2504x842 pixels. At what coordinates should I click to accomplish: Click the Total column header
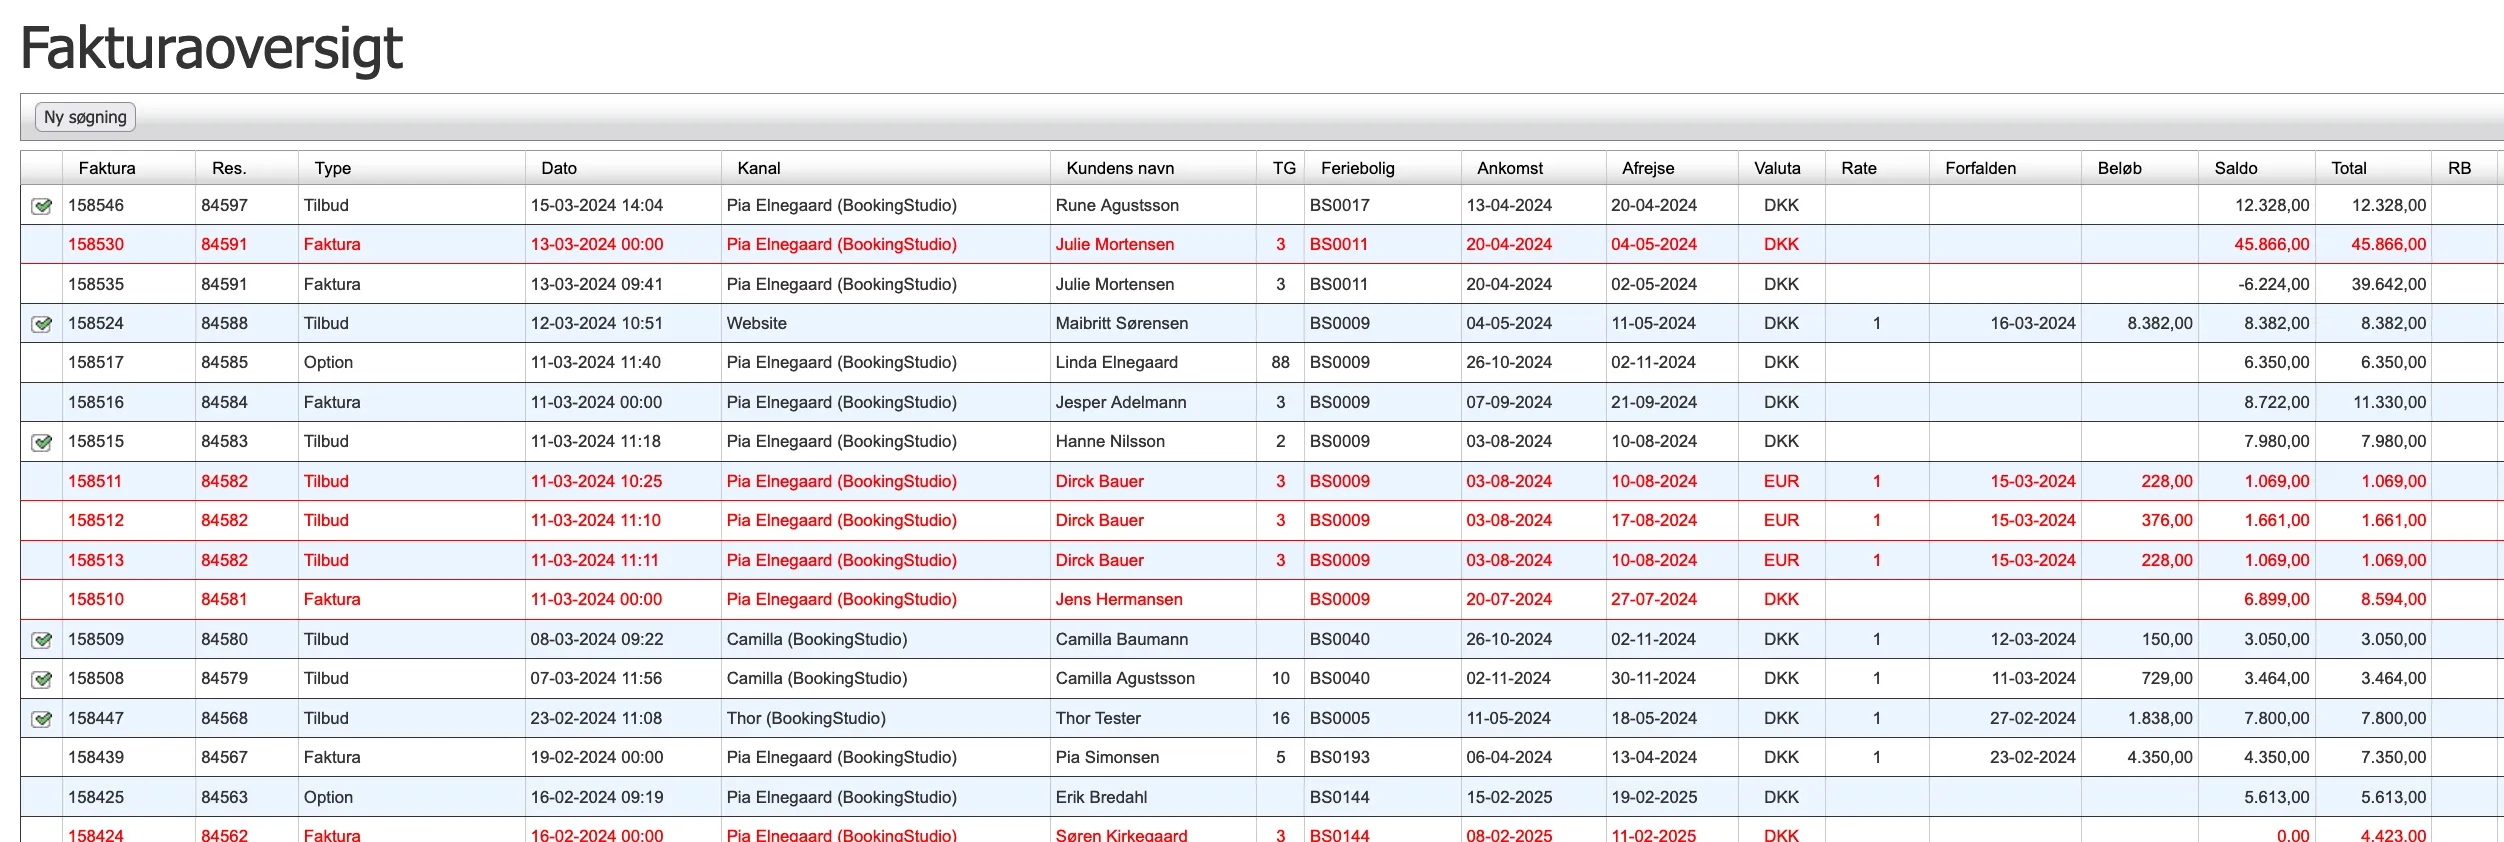[x=2348, y=168]
